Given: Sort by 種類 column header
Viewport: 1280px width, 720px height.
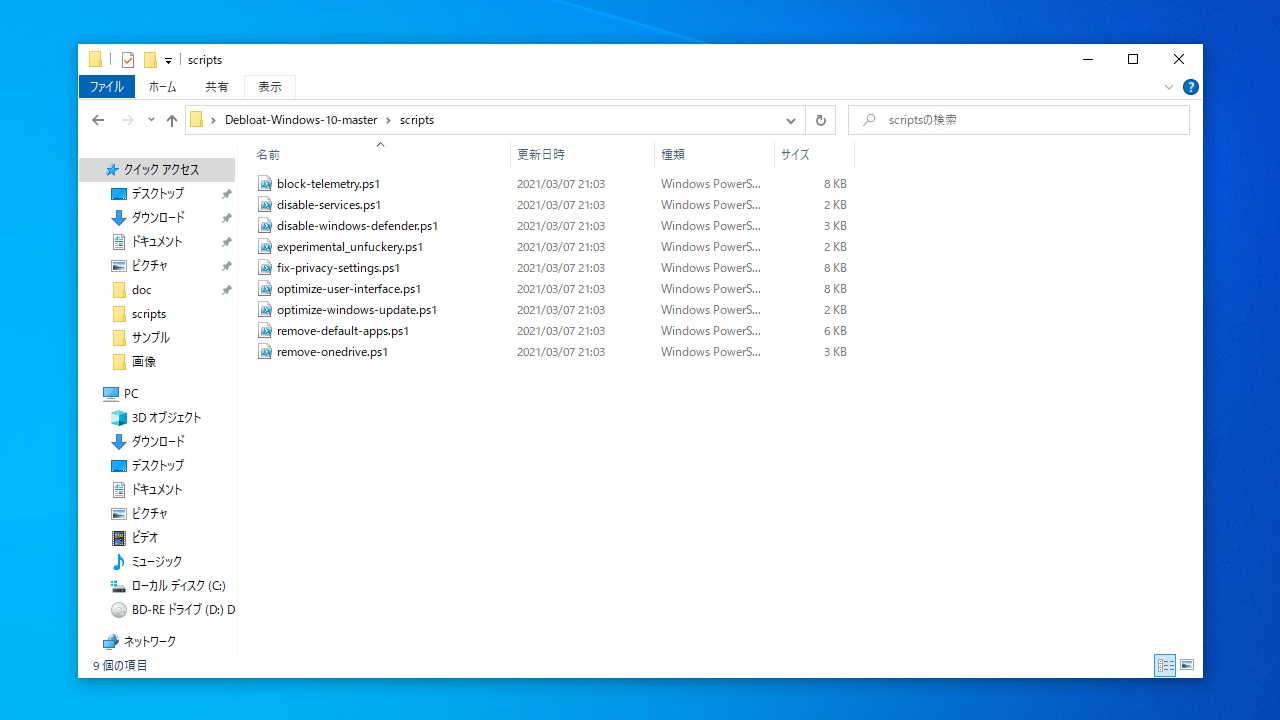Looking at the screenshot, I should point(714,155).
